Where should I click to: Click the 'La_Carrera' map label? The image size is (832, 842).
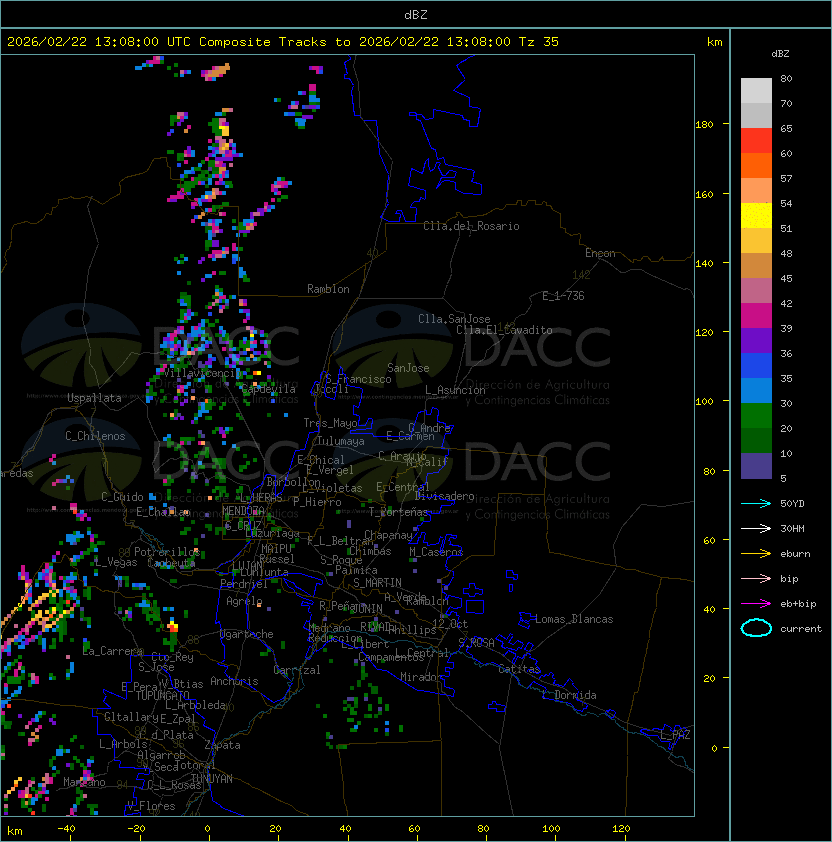click(x=112, y=651)
